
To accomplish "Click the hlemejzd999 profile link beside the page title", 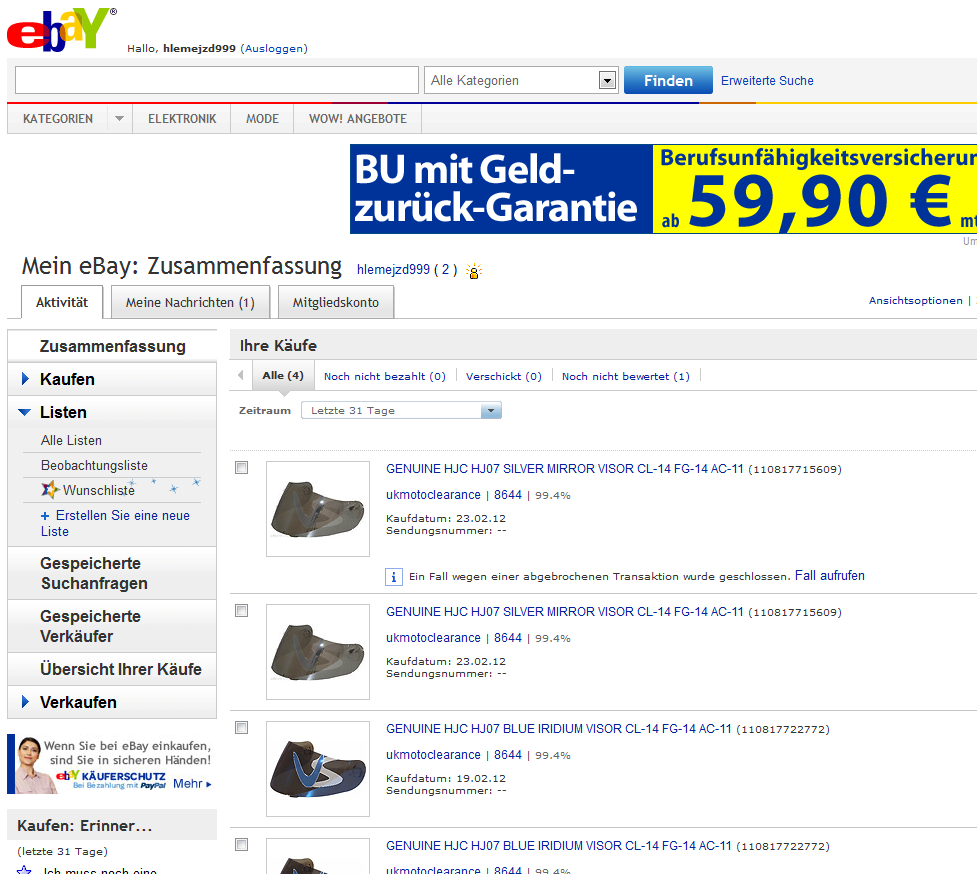I will [393, 270].
